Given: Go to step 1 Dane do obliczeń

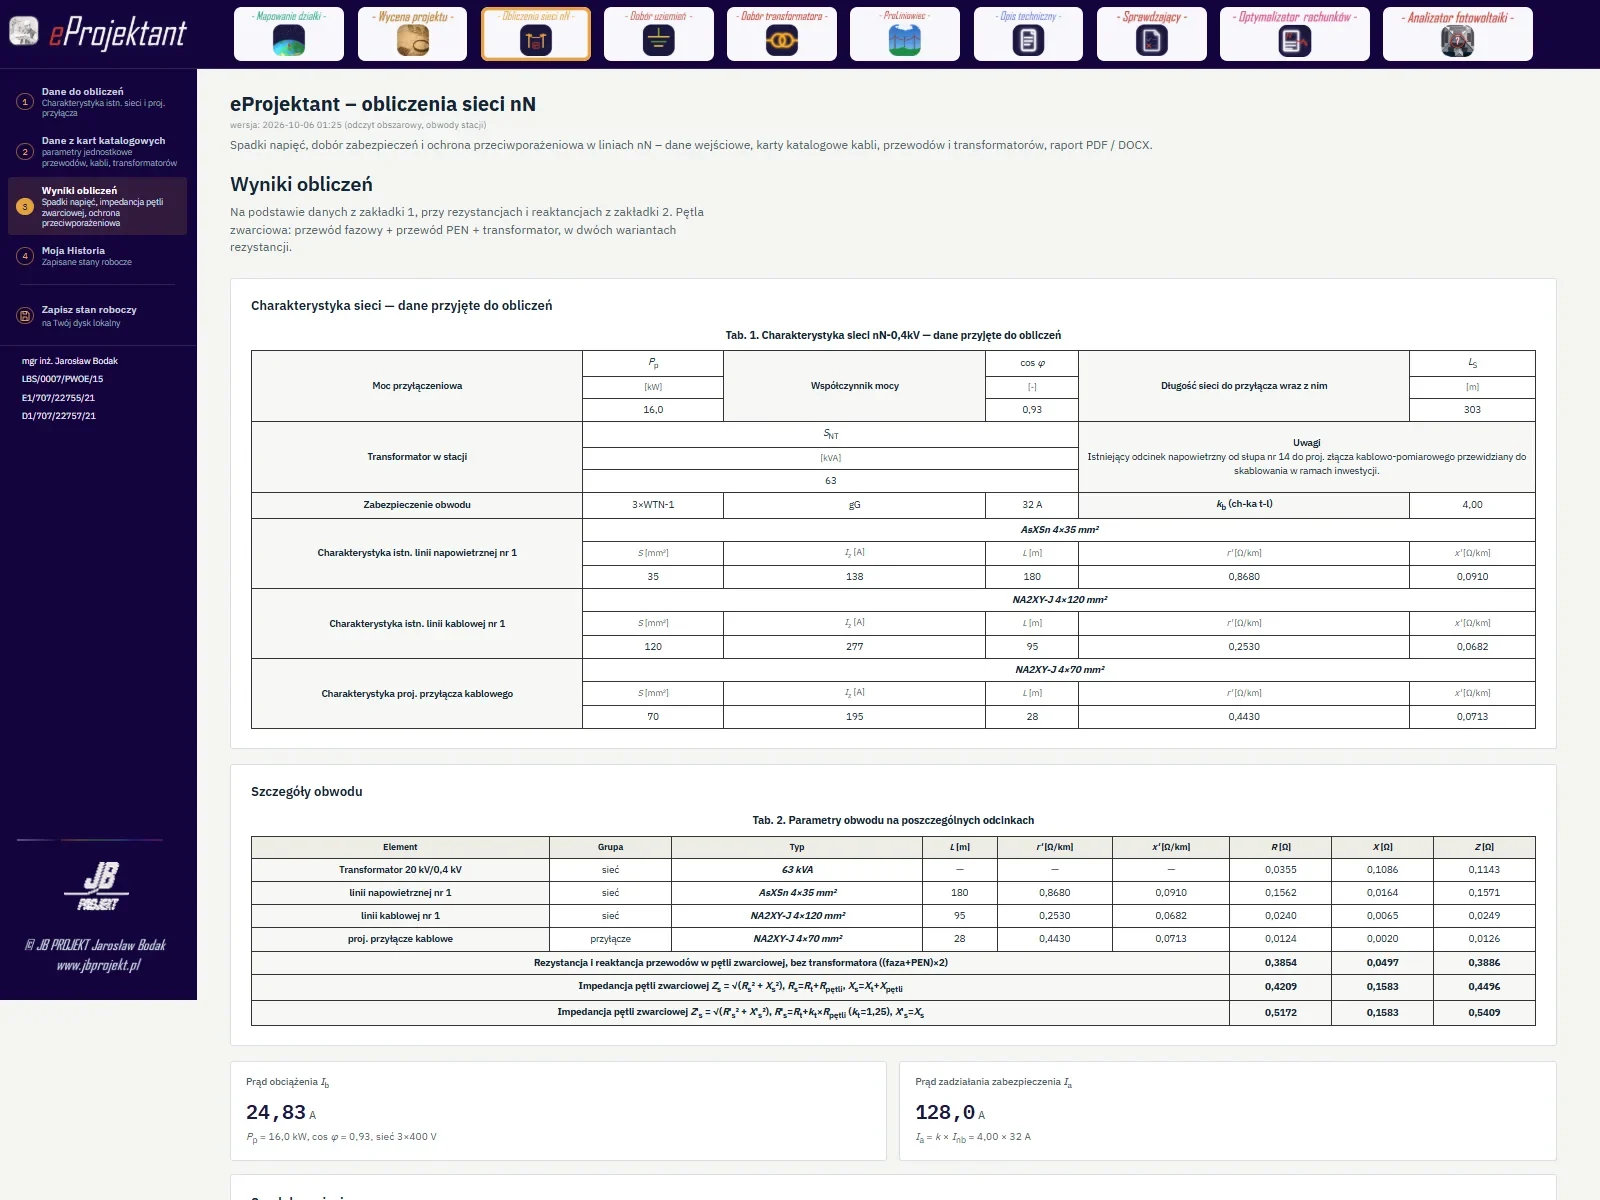Looking at the screenshot, I should pos(97,102).
